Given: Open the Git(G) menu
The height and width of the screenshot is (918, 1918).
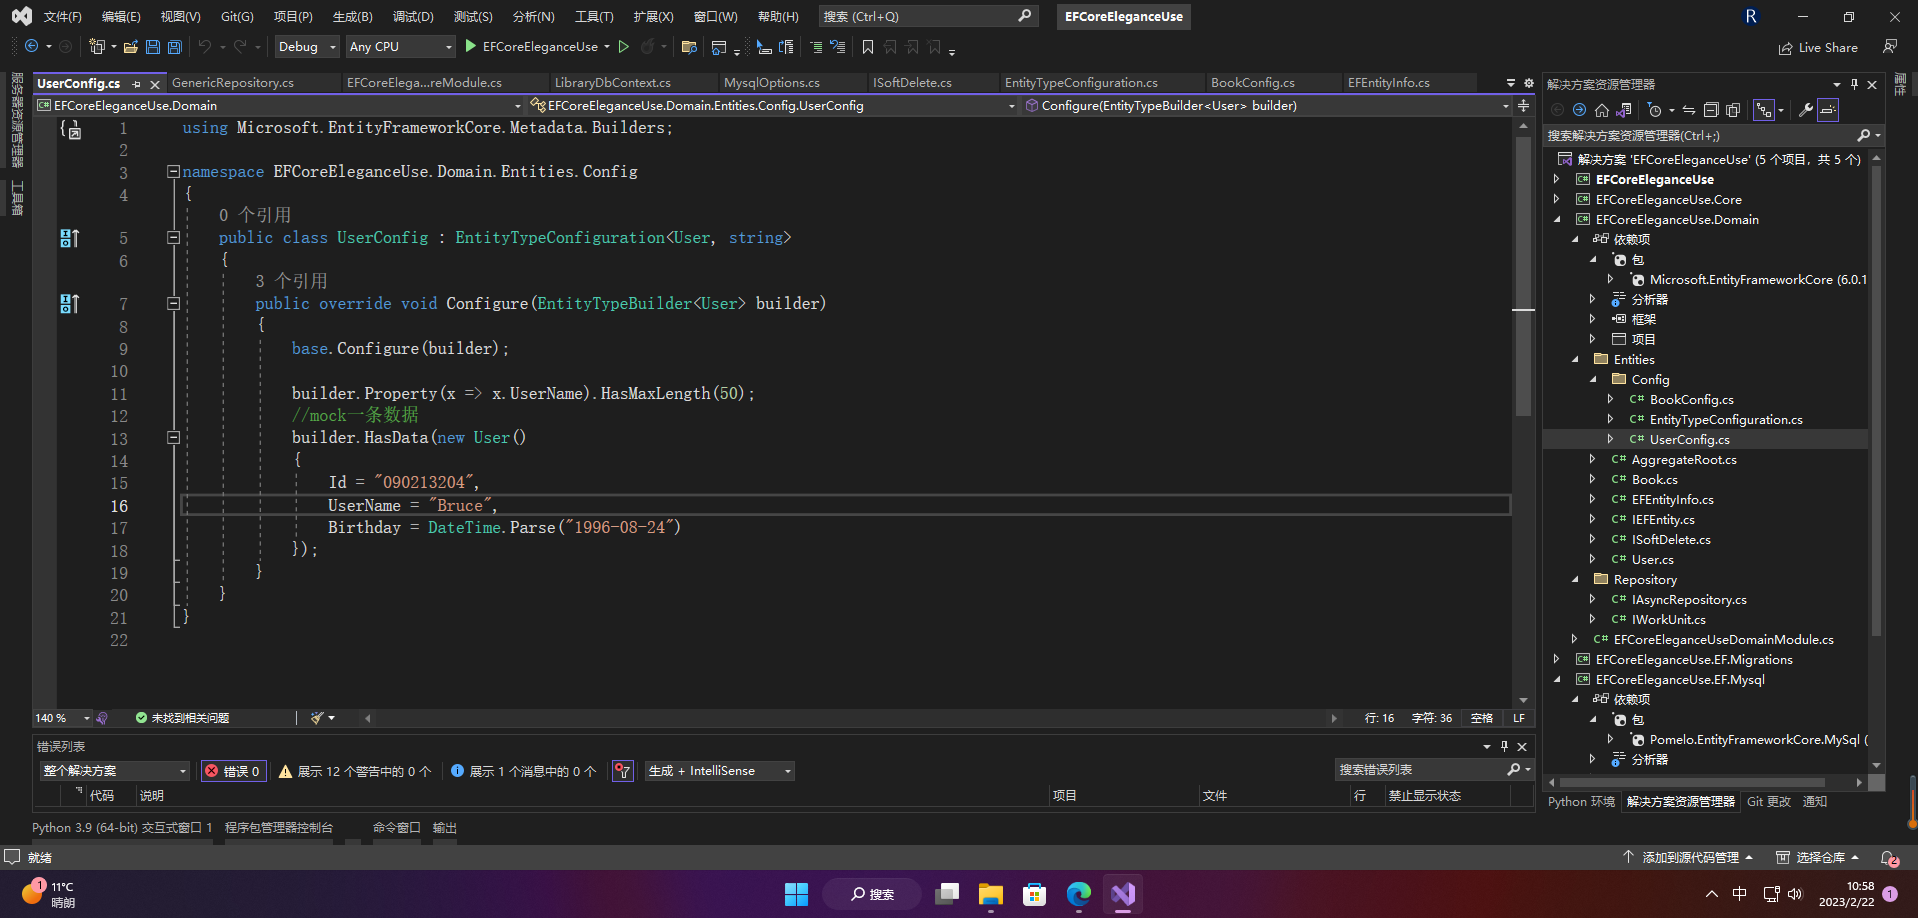Looking at the screenshot, I should 237,17.
